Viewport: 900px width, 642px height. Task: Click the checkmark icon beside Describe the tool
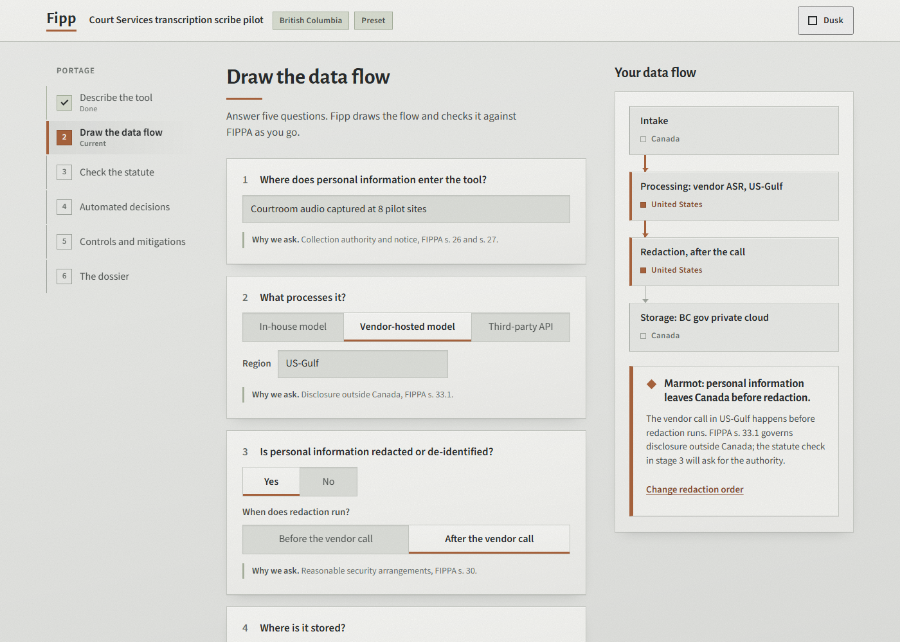64,102
